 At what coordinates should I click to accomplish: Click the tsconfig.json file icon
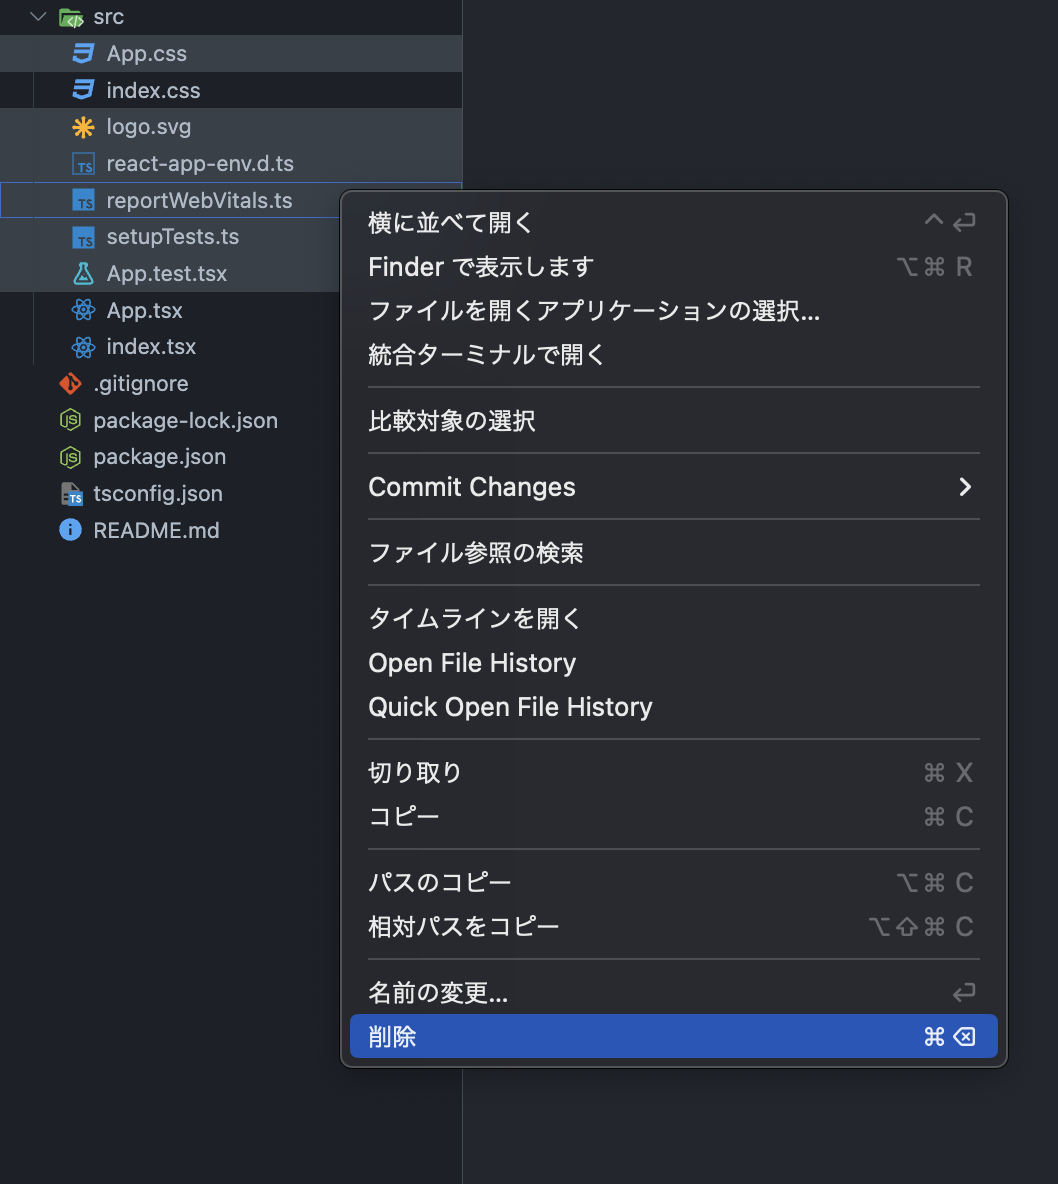tap(71, 494)
